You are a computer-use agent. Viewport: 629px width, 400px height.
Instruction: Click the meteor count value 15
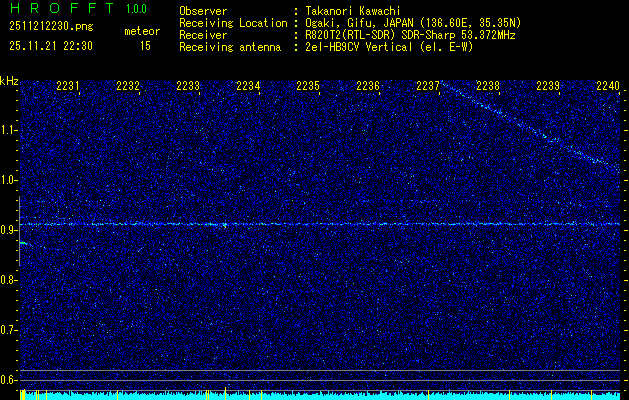pyautogui.click(x=145, y=46)
